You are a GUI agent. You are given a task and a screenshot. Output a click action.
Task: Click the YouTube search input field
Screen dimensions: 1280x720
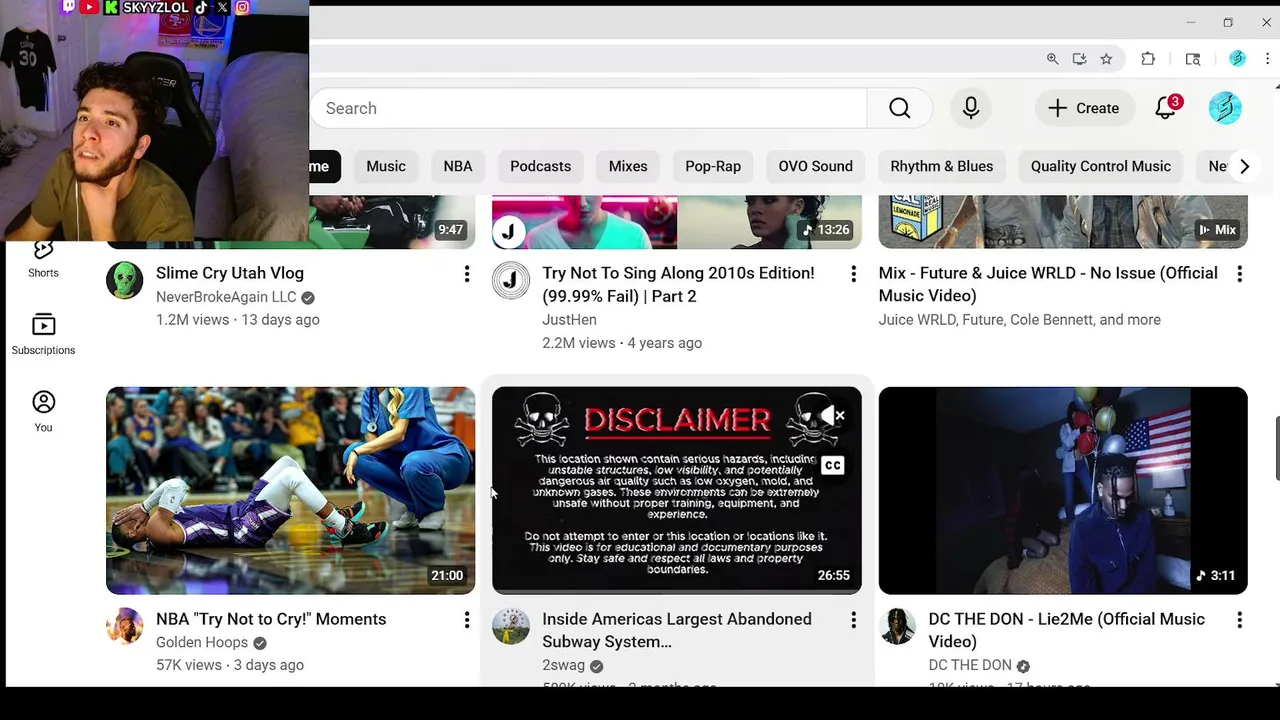(588, 108)
